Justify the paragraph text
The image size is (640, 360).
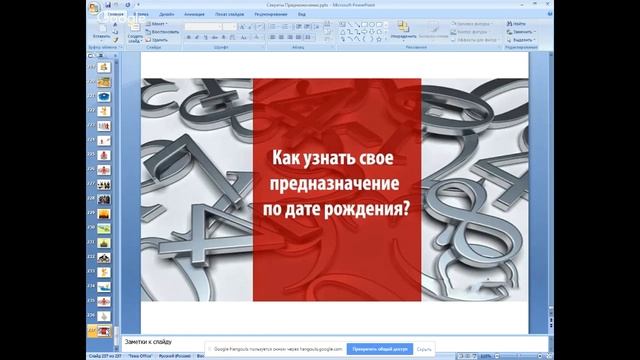tap(298, 37)
